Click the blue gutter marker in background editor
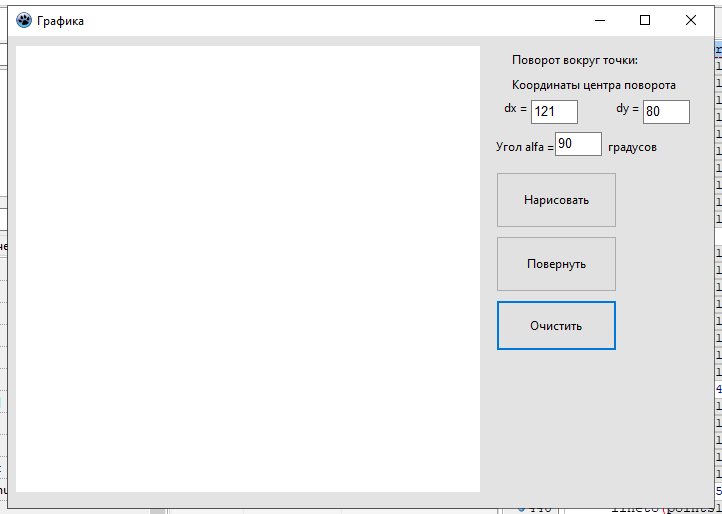722x514 pixels. [521, 509]
